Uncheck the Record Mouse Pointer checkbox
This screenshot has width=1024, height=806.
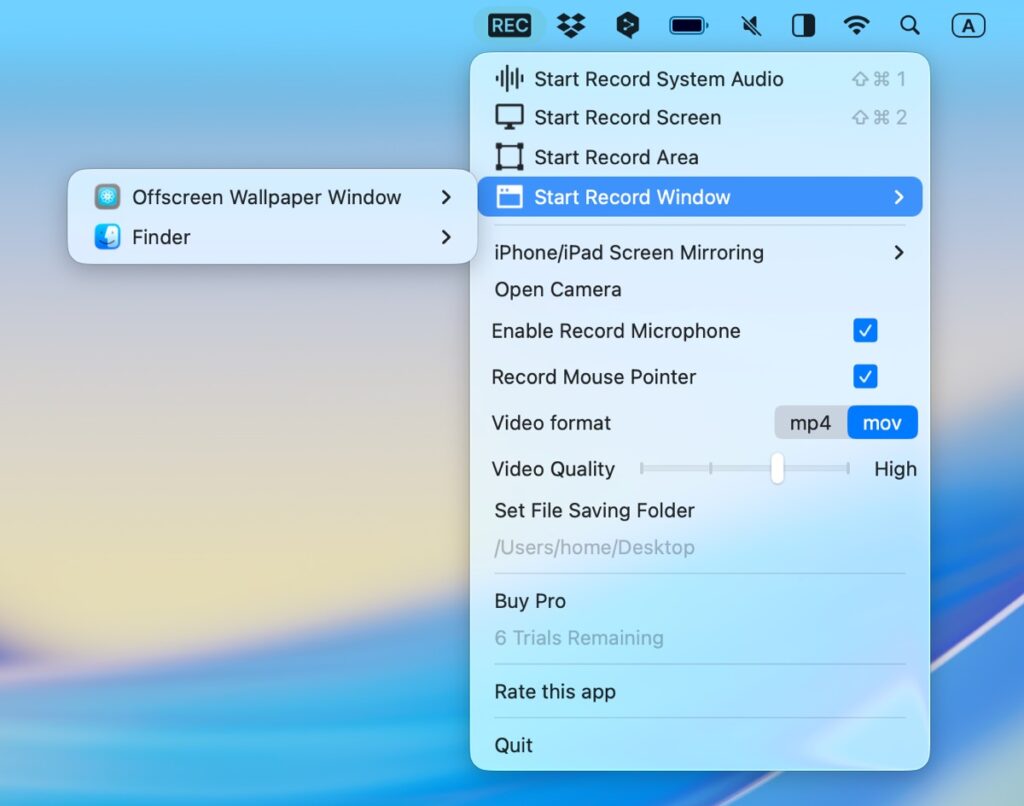[x=865, y=377]
